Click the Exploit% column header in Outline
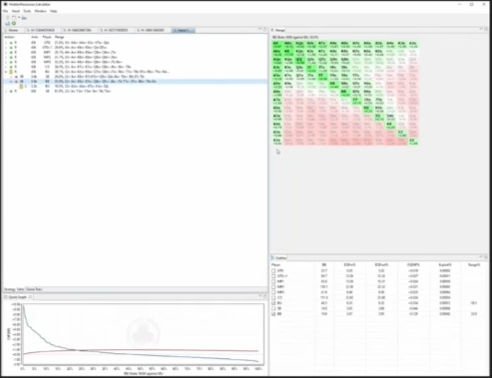 pos(445,265)
